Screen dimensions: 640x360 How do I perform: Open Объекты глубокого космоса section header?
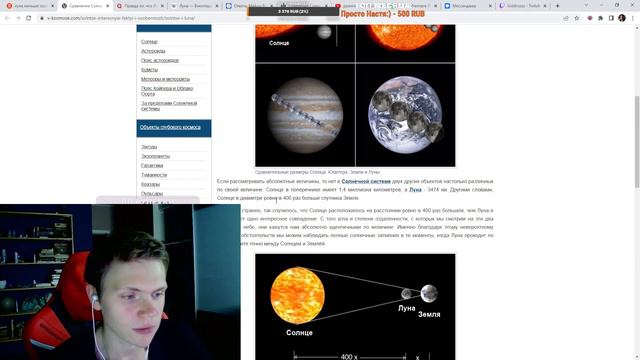[x=174, y=128]
